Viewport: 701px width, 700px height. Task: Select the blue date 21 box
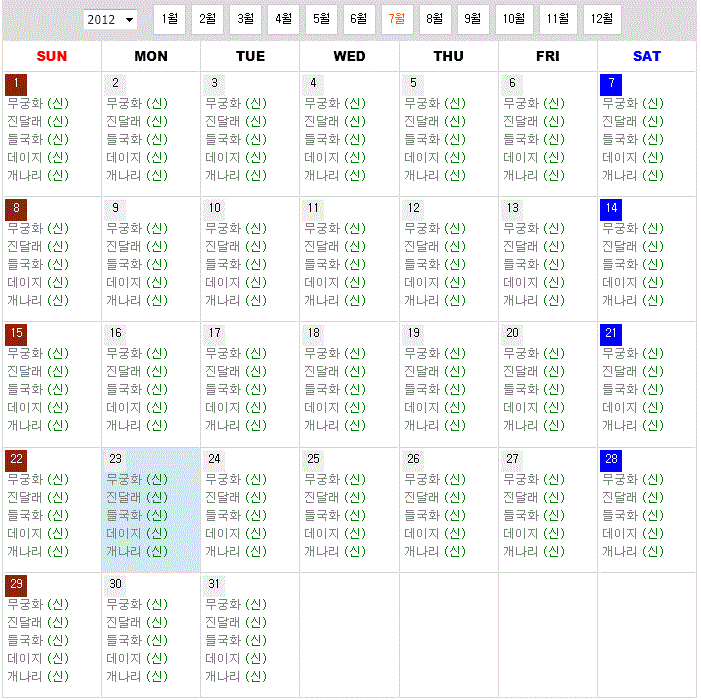[611, 334]
